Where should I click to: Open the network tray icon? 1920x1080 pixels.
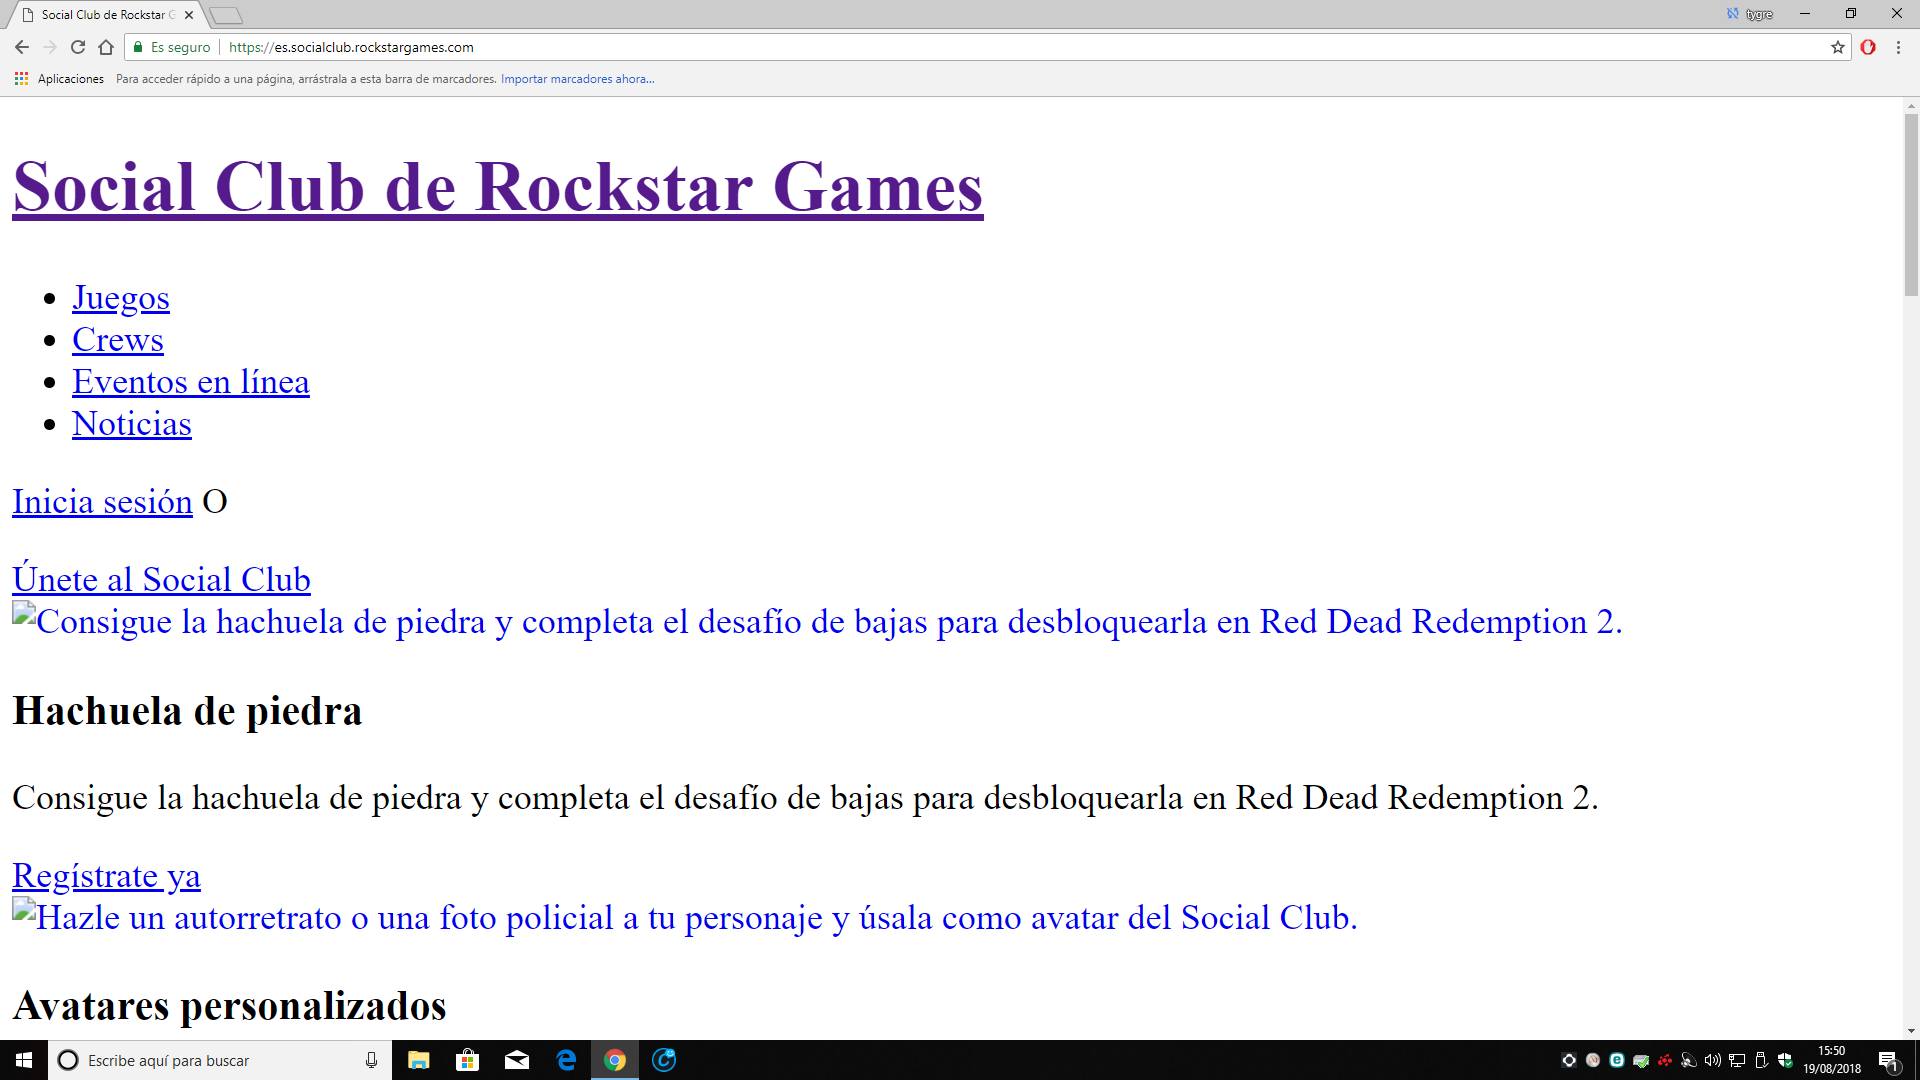coord(1737,1060)
